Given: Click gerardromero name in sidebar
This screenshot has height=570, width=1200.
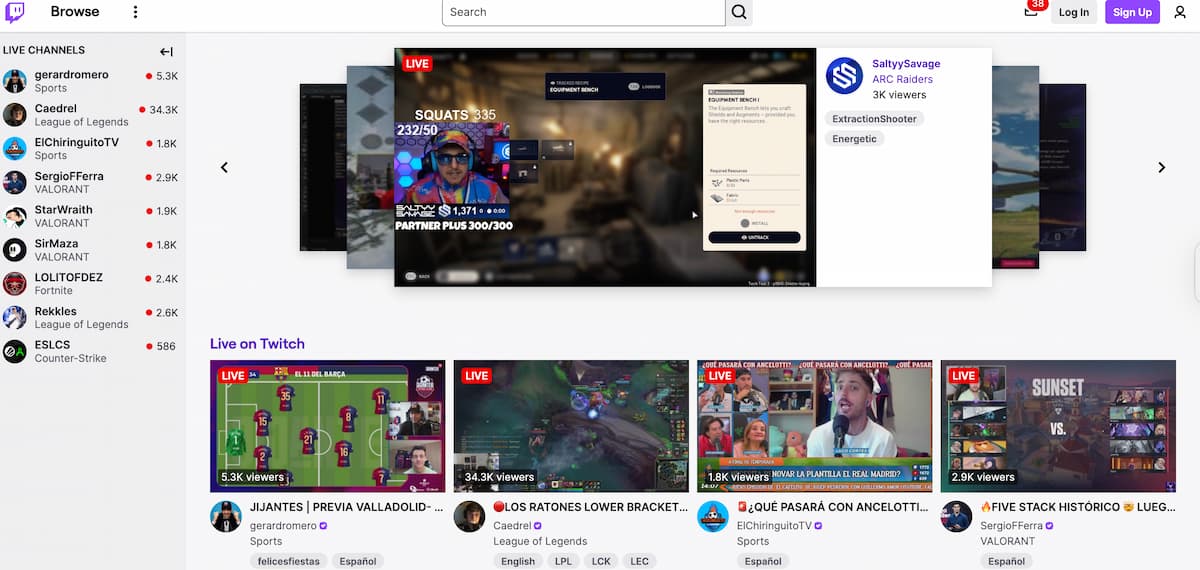Looking at the screenshot, I should pyautogui.click(x=72, y=75).
